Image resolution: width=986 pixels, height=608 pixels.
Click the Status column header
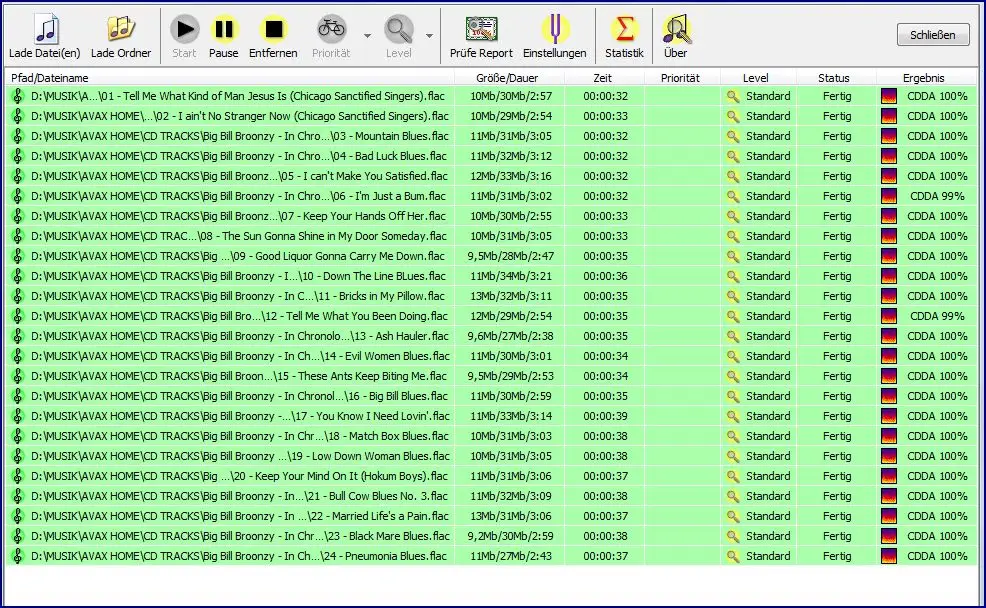coord(836,78)
